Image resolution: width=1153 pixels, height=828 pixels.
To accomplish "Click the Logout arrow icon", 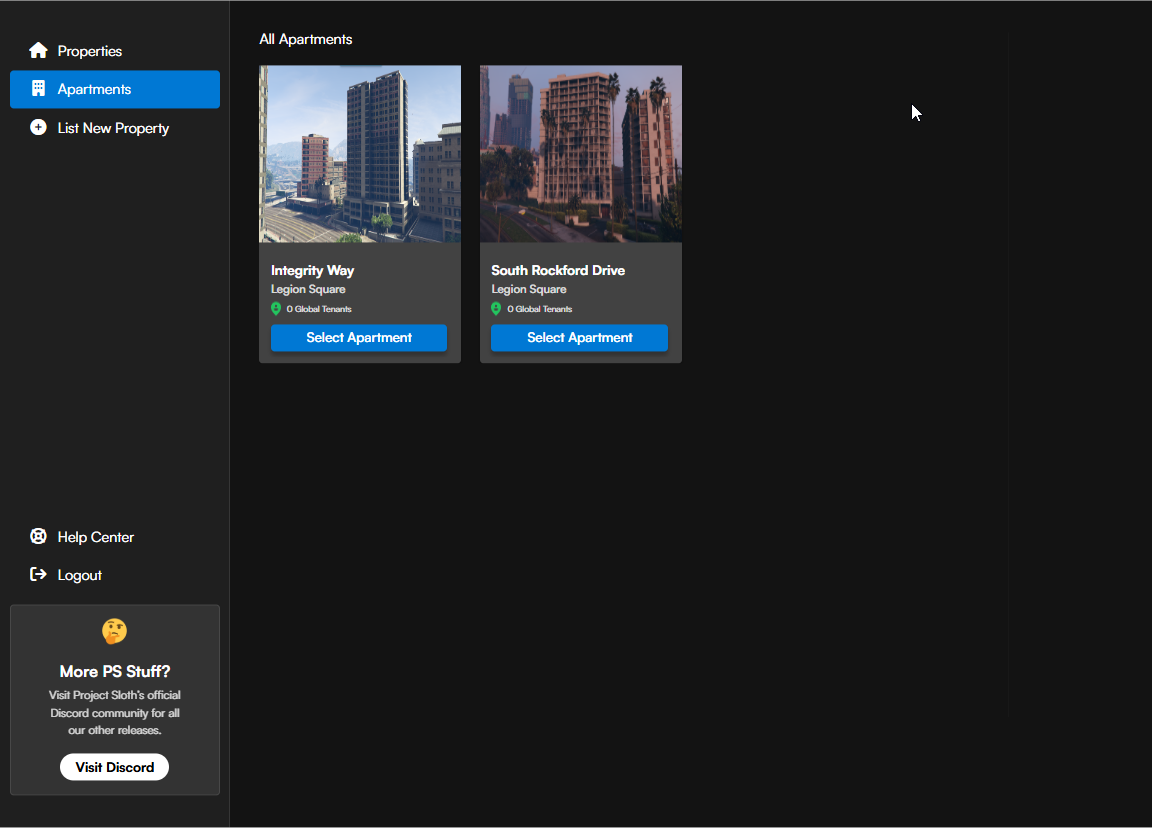I will [x=38, y=574].
